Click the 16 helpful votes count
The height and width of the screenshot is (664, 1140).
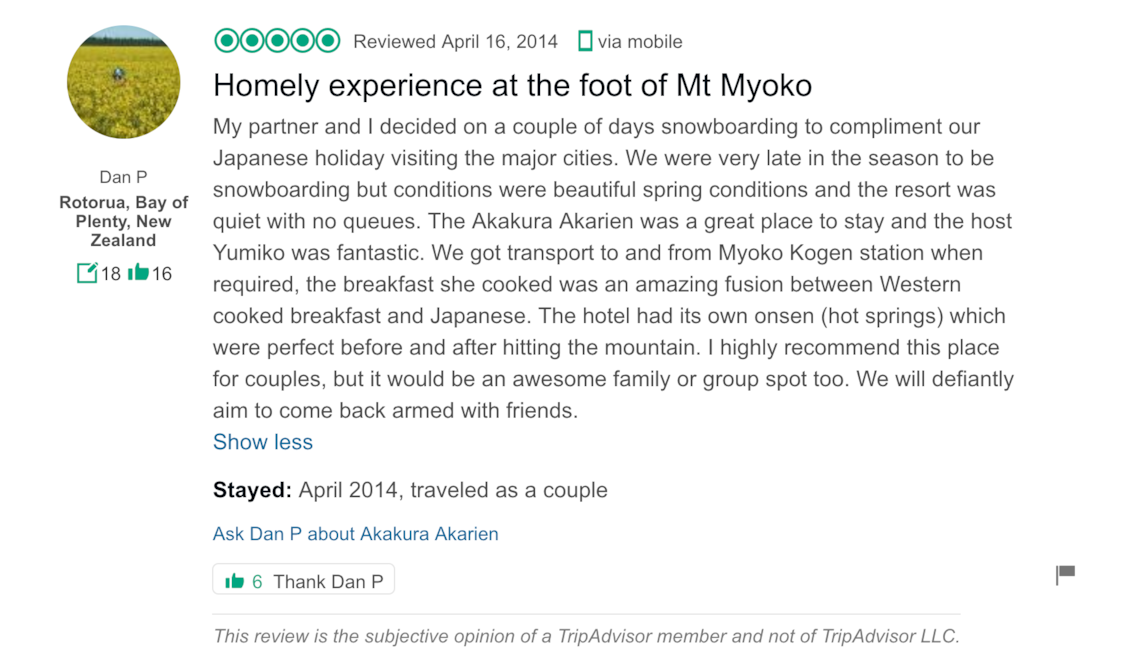[161, 273]
